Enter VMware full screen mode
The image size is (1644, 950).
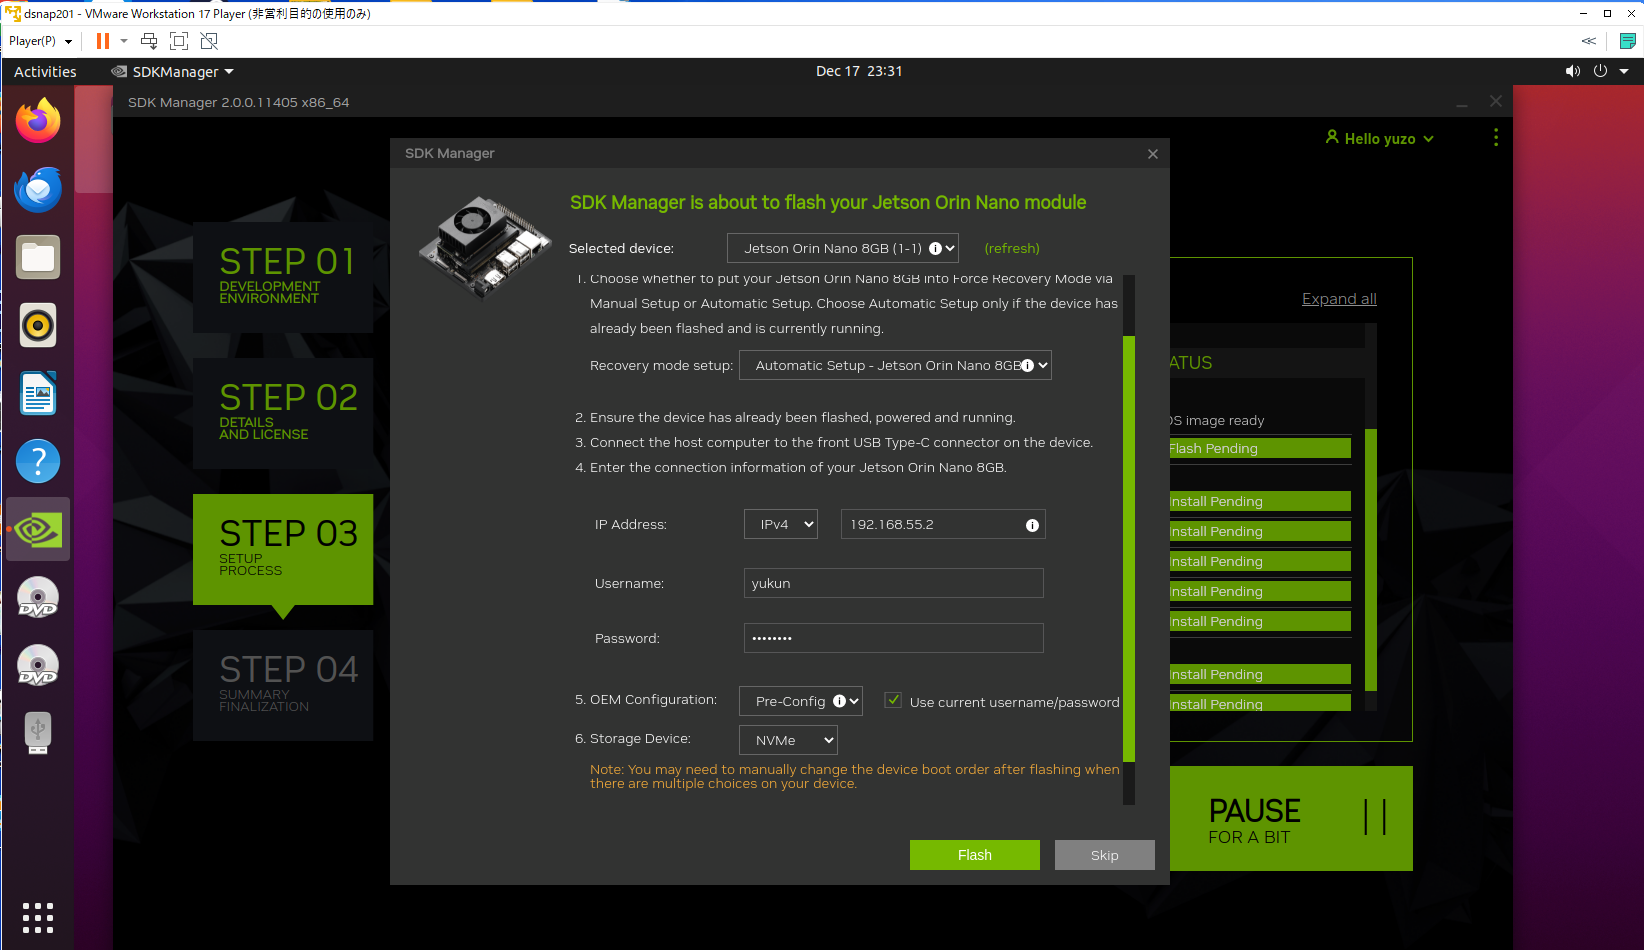pos(179,41)
